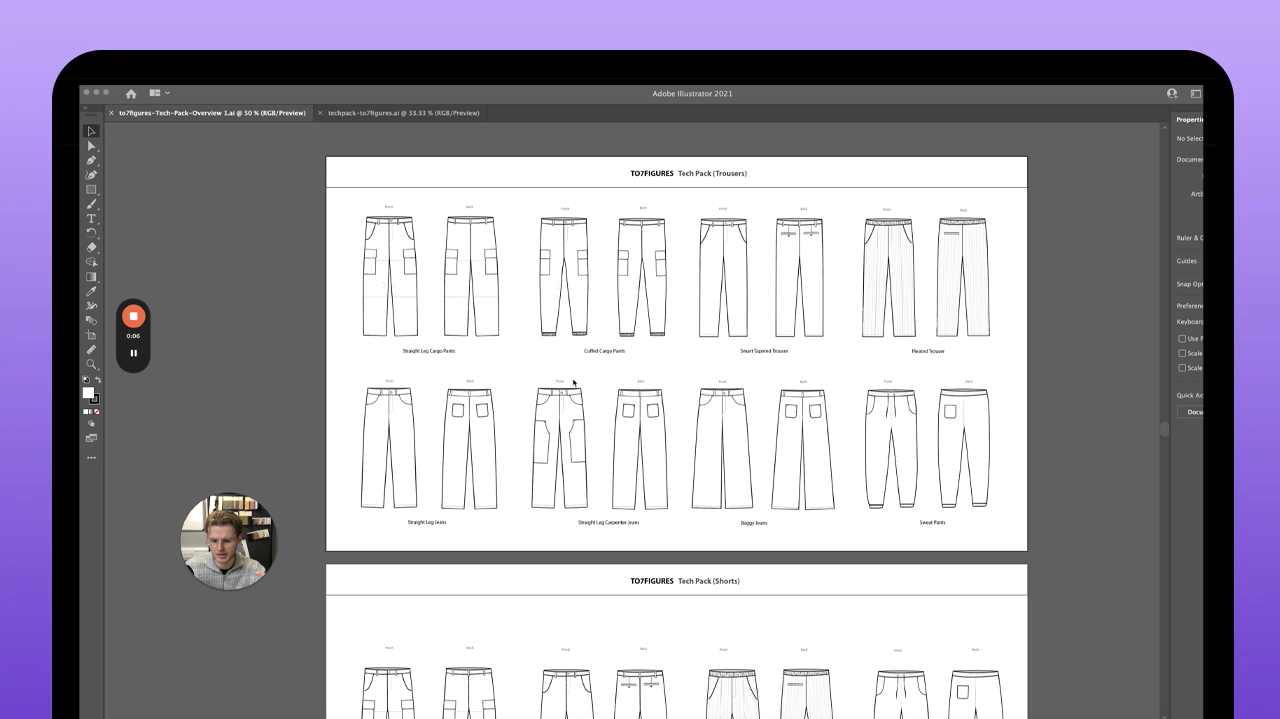
Task: Stop the screen recording
Action: pyautogui.click(x=133, y=316)
